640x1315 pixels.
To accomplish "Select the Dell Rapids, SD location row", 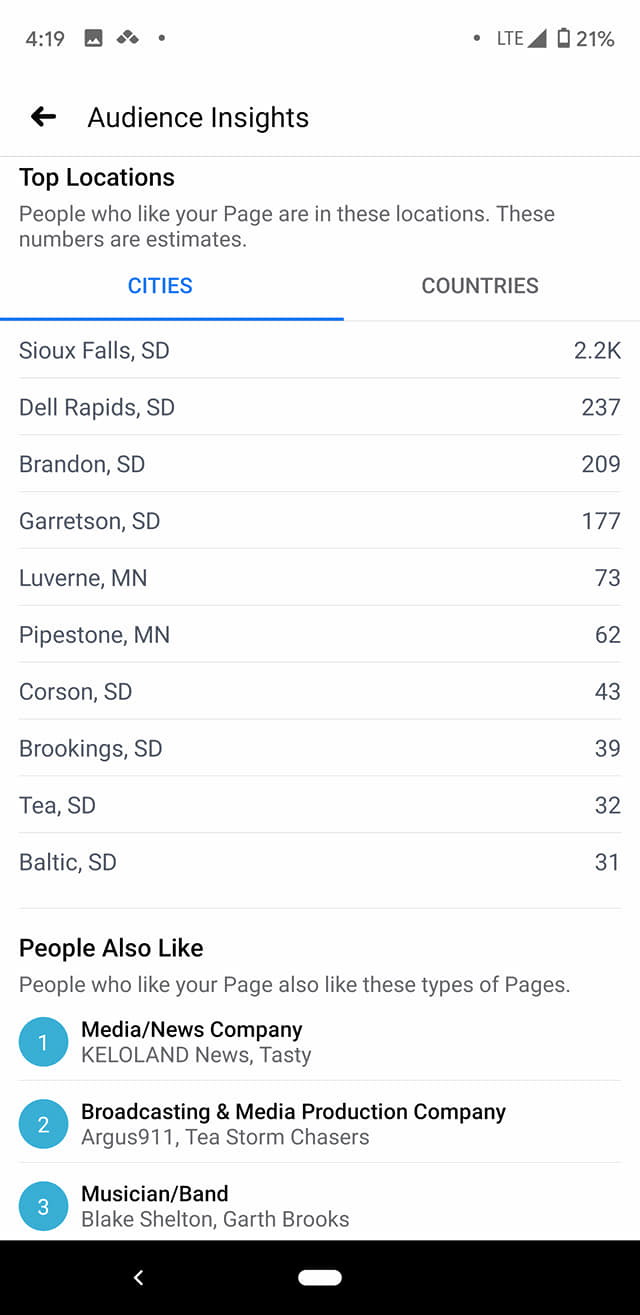I will click(x=320, y=407).
